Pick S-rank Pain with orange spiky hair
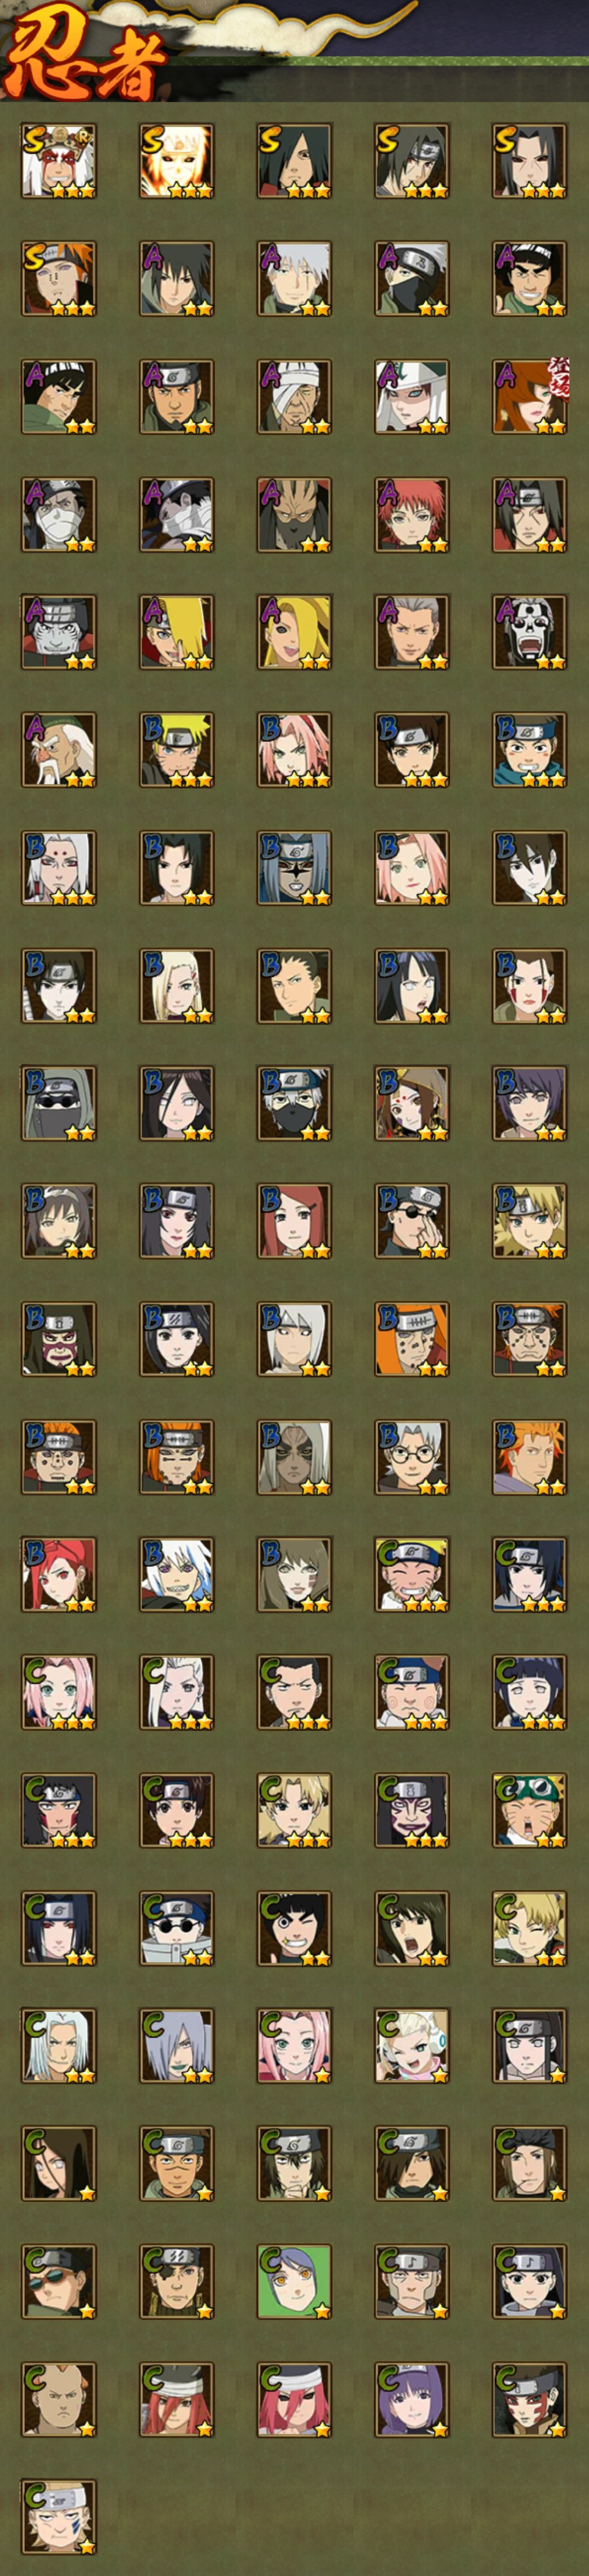 (59, 279)
